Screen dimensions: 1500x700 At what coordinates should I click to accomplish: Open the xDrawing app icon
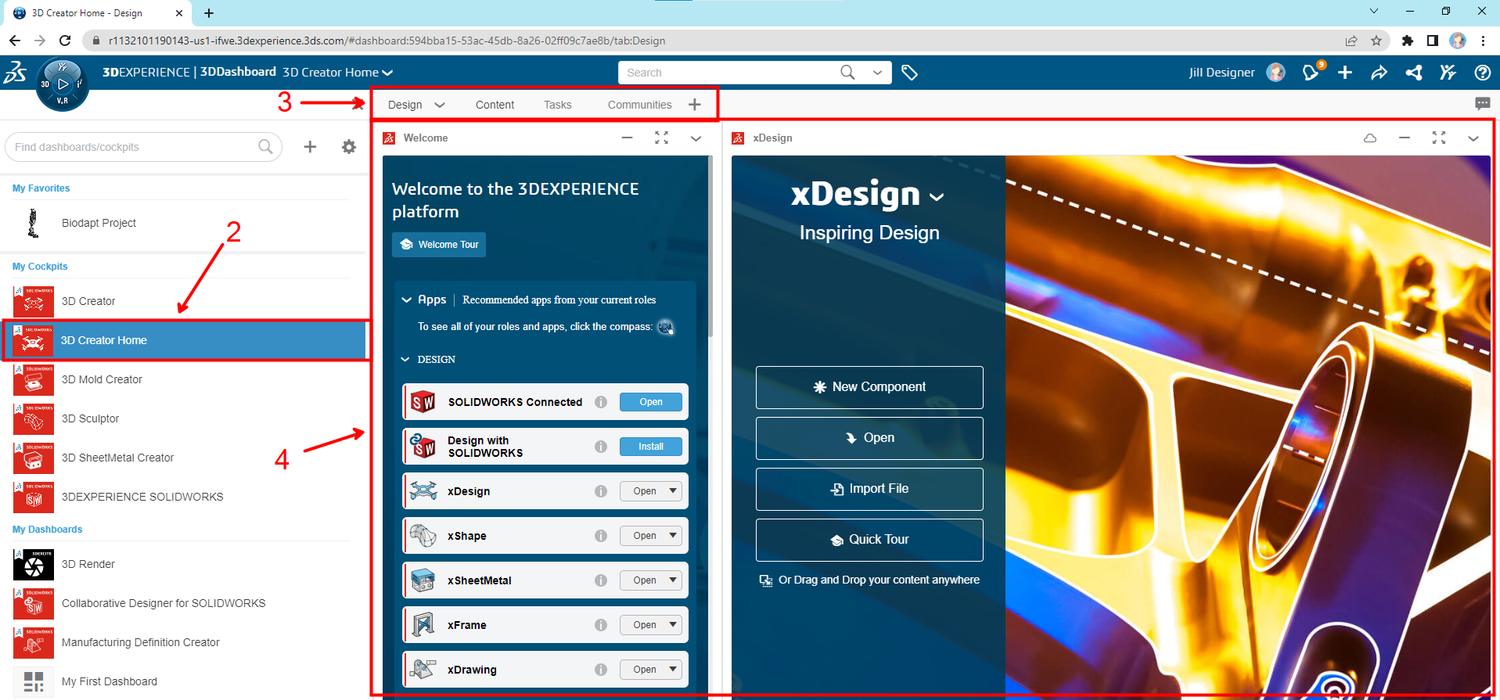(x=421, y=668)
